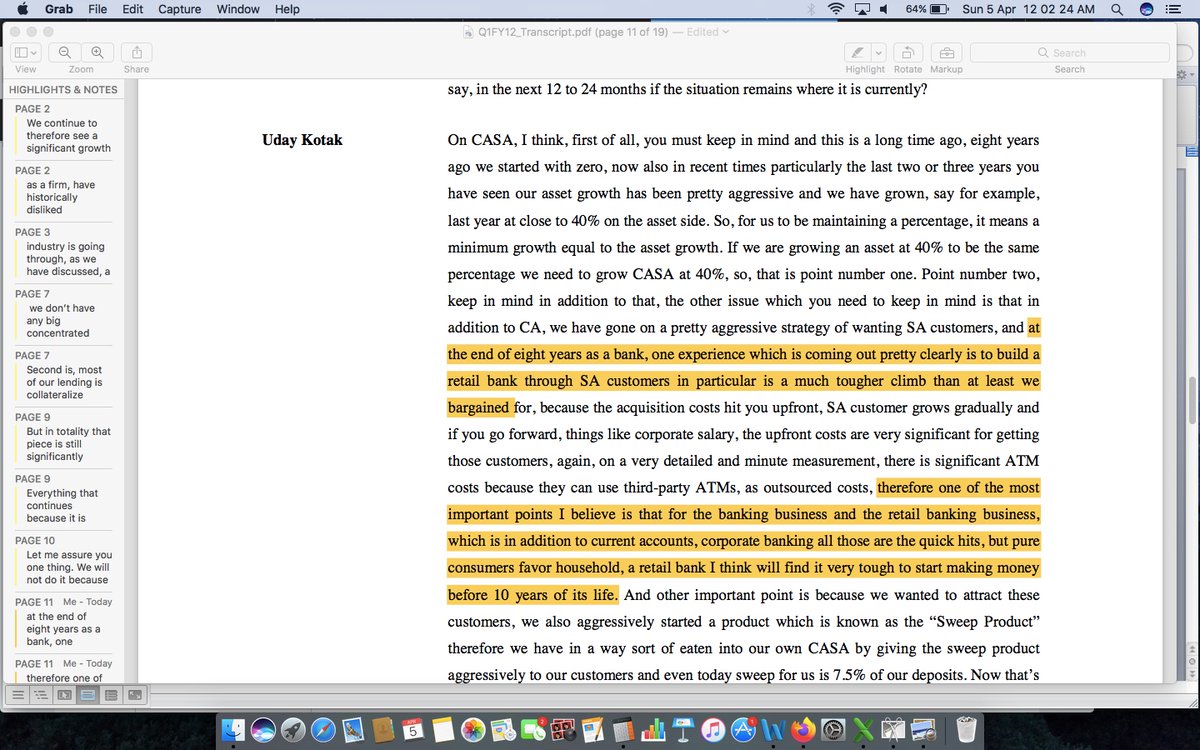1200x750 pixels.
Task: Open FaceTime in the Dock
Action: pyautogui.click(x=533, y=730)
